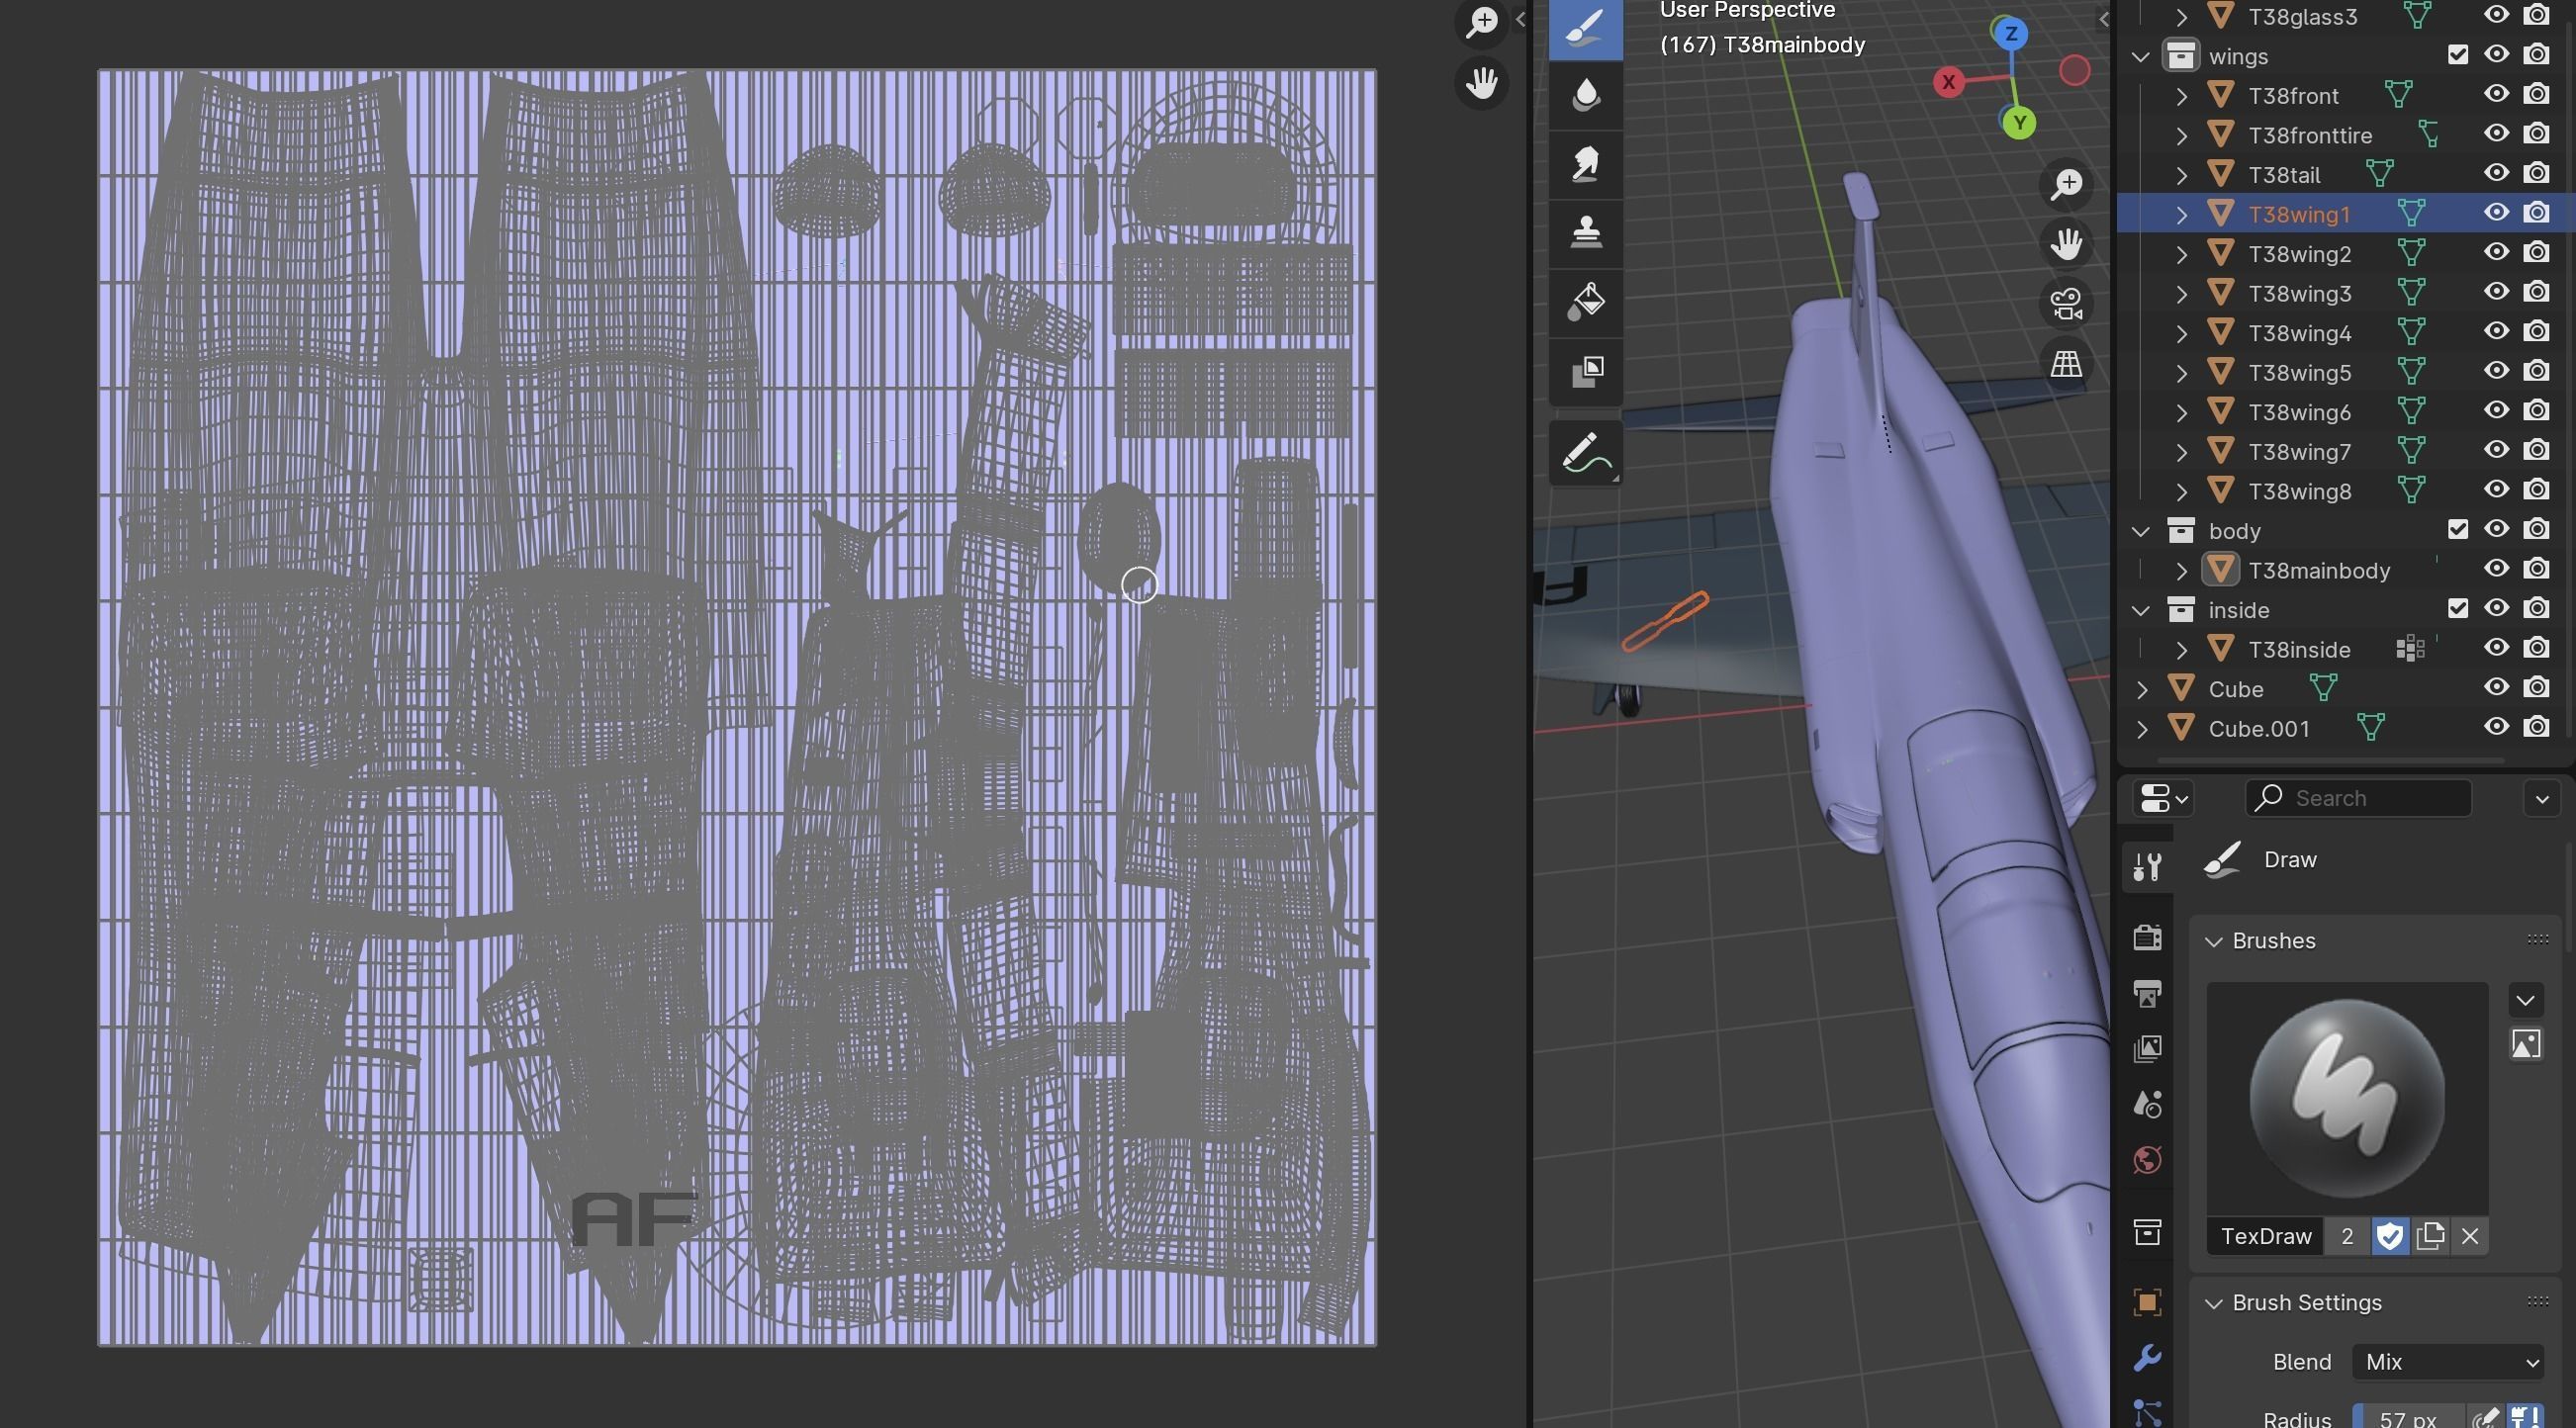Open the Tool properties tab
The height and width of the screenshot is (1428, 2576).
click(2147, 865)
